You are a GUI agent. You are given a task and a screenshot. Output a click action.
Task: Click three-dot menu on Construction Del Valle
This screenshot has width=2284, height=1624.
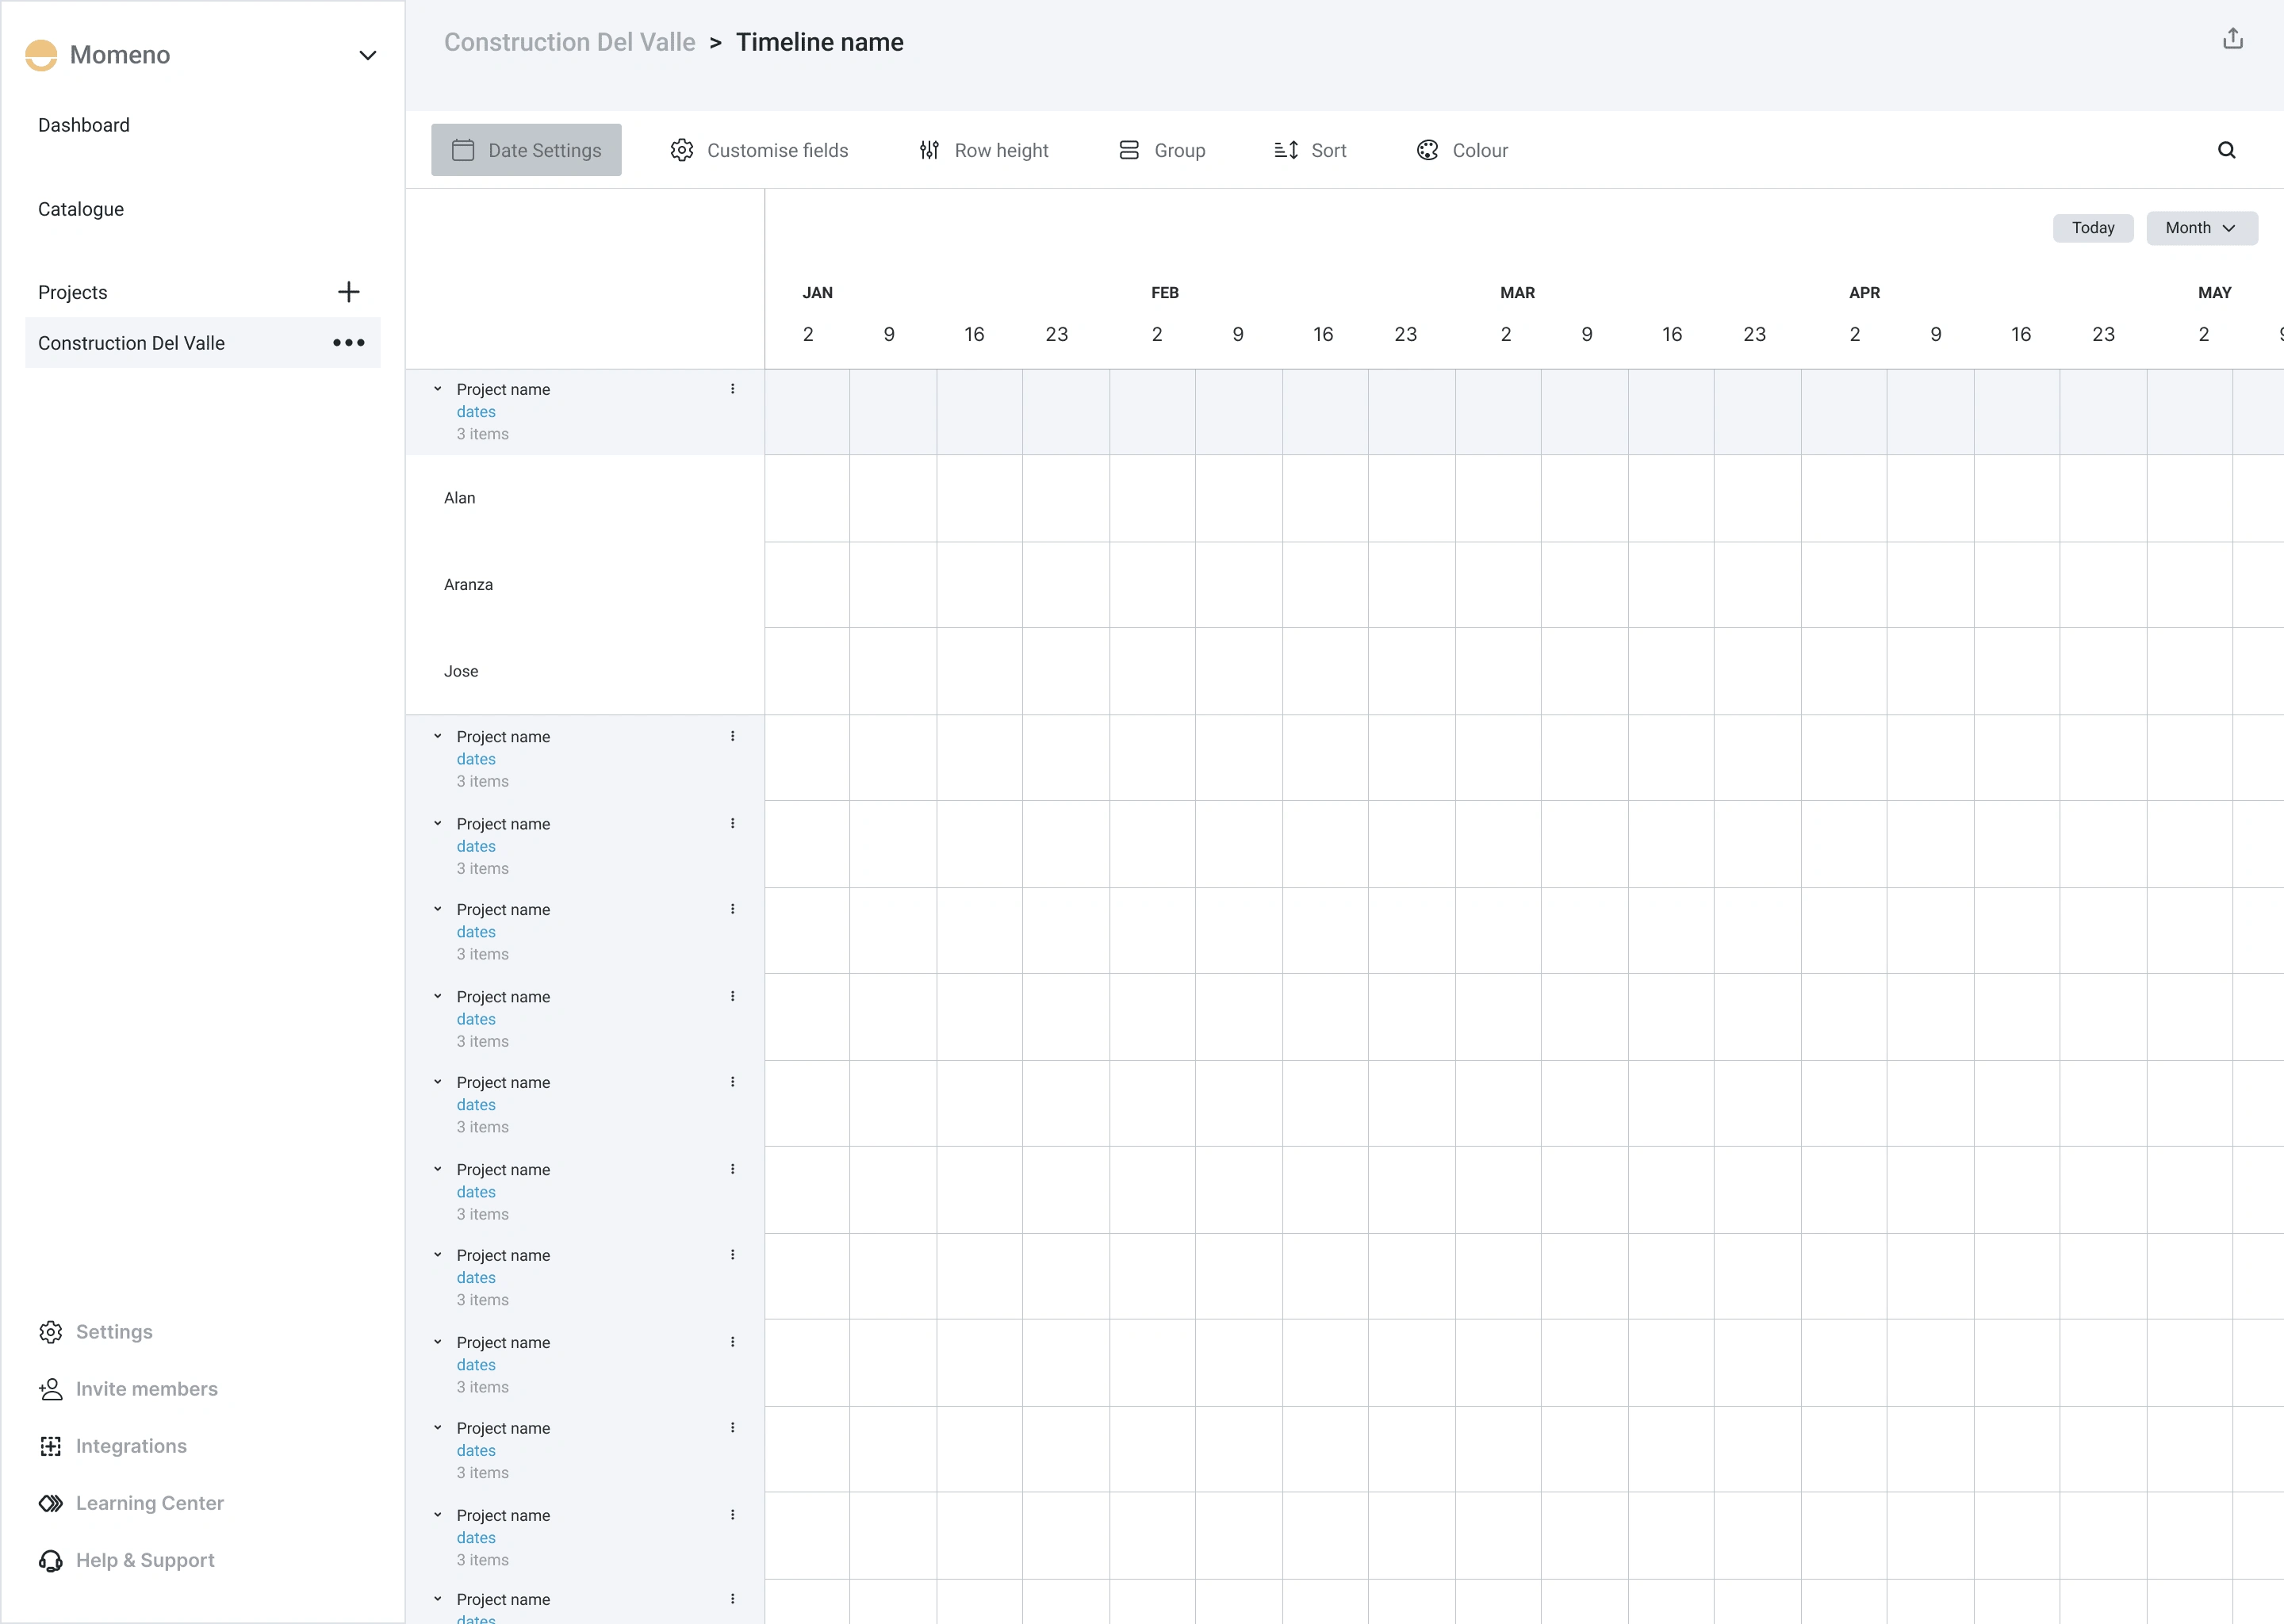pyautogui.click(x=348, y=343)
